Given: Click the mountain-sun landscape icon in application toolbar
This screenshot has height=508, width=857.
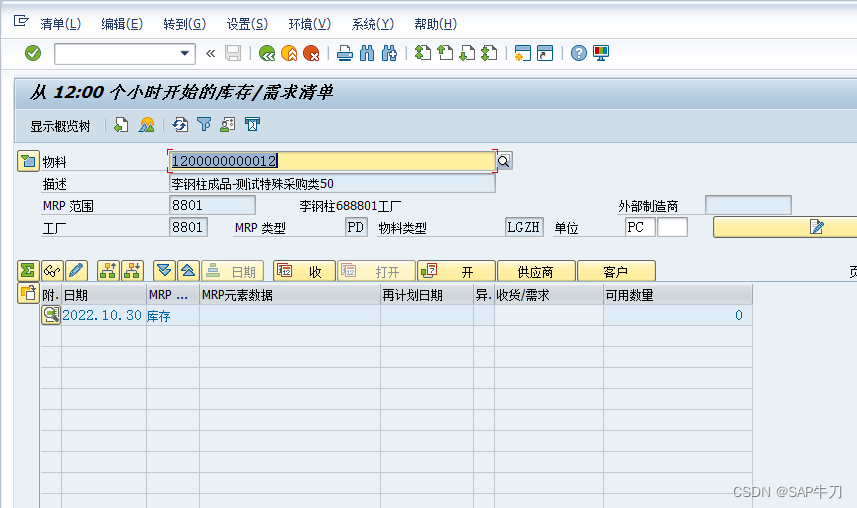Looking at the screenshot, I should [x=146, y=125].
